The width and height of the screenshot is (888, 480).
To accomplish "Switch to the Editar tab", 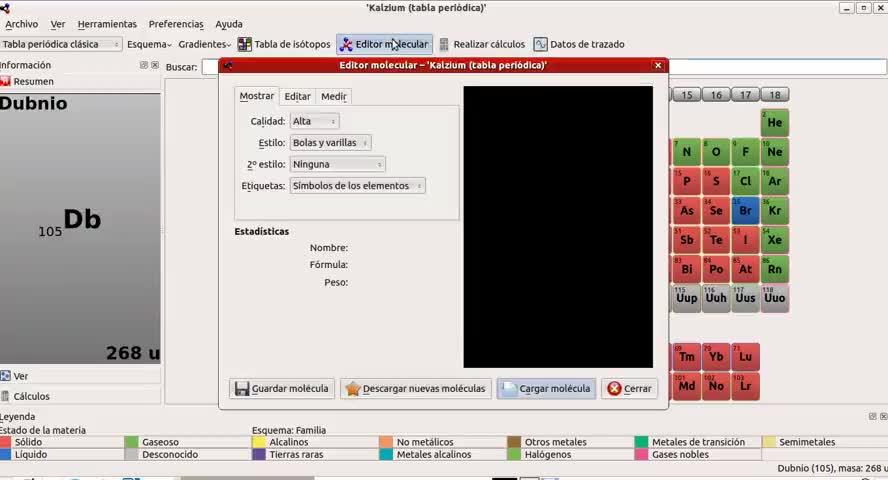I will click(297, 97).
